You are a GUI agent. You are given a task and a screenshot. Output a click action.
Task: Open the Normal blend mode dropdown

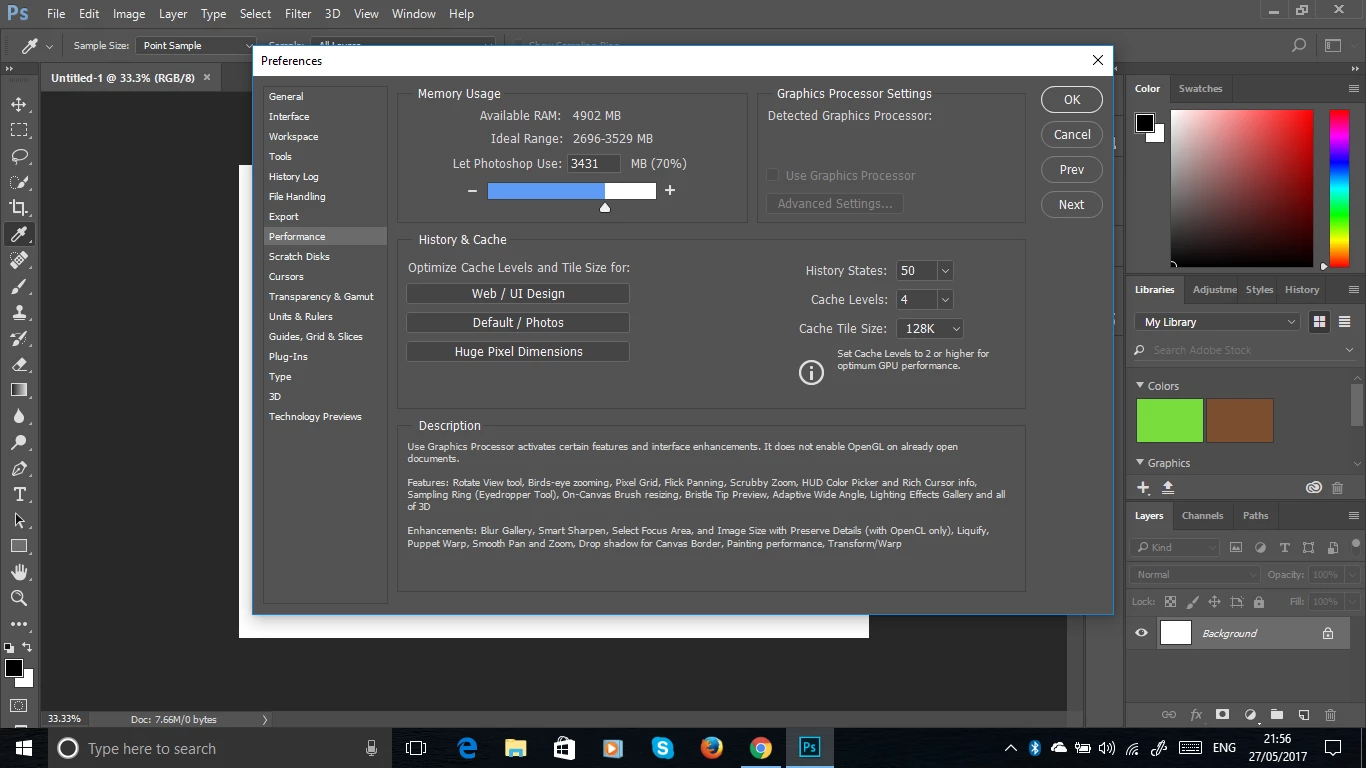[x=1195, y=575]
